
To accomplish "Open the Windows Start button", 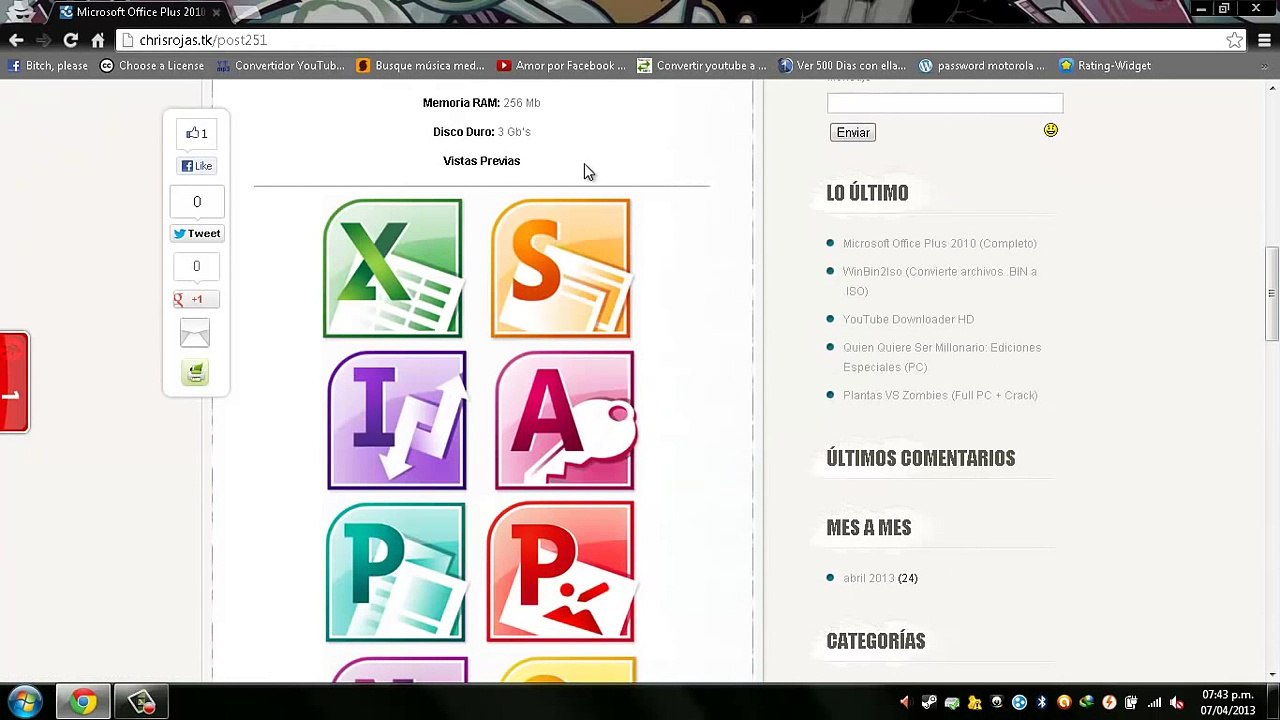I will pos(25,702).
